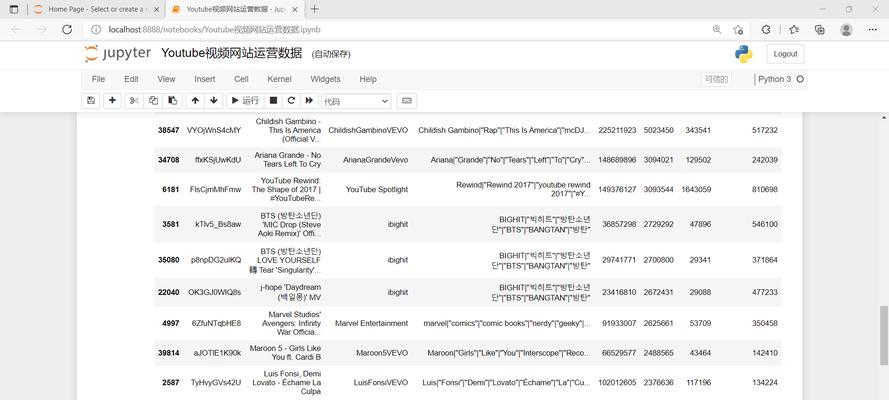889x400 pixels.
Task: Rename notebook title Youtube视频网站运营数据
Action: click(231, 53)
